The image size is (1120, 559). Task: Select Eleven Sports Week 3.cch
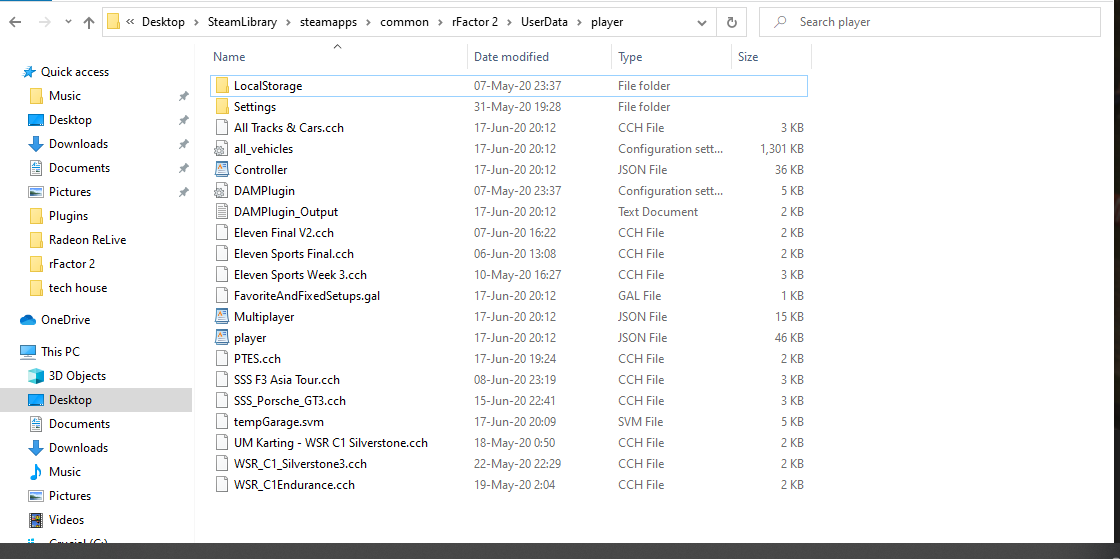coord(300,275)
